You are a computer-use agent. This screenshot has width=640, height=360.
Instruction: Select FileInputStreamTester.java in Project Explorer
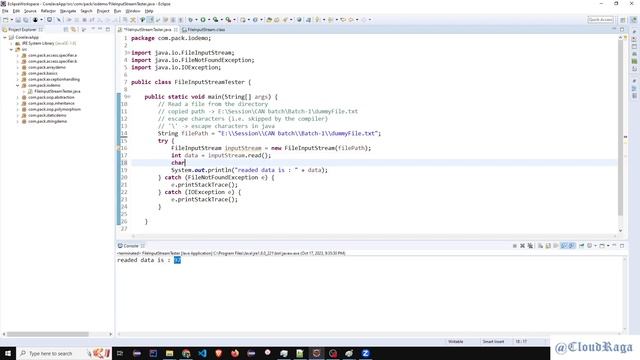point(57,91)
